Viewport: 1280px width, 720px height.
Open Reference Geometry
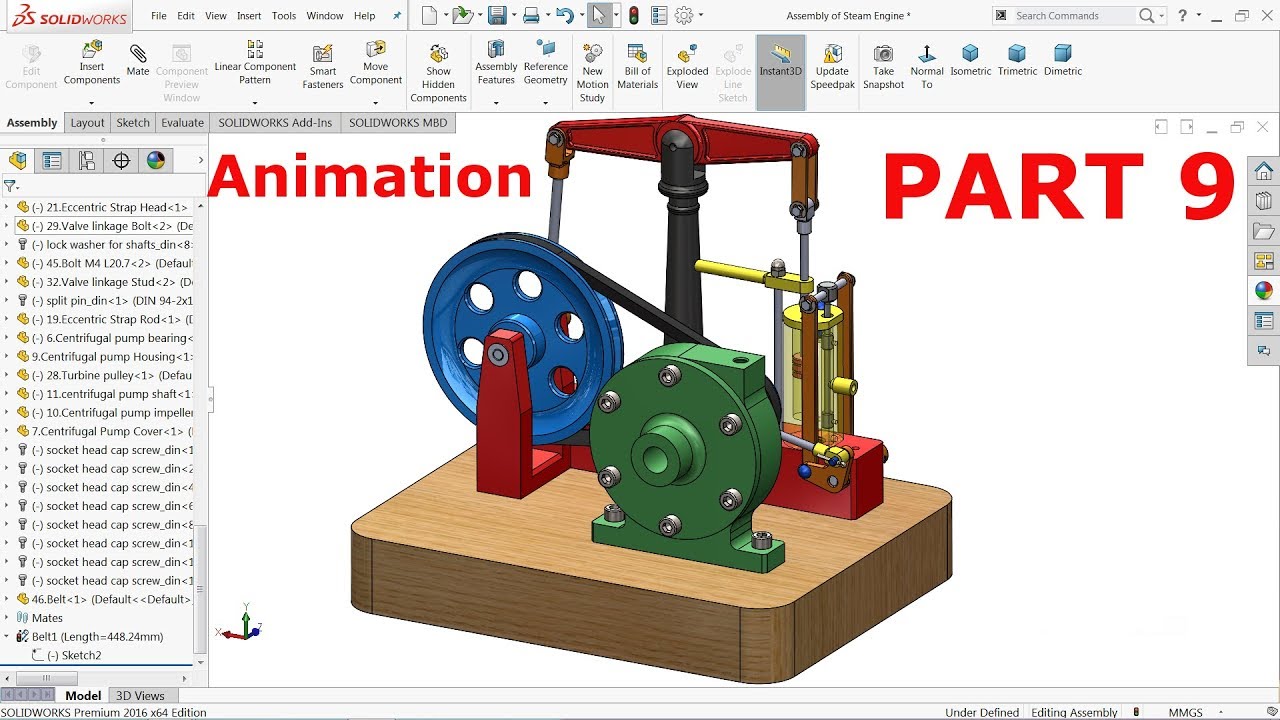point(545,62)
